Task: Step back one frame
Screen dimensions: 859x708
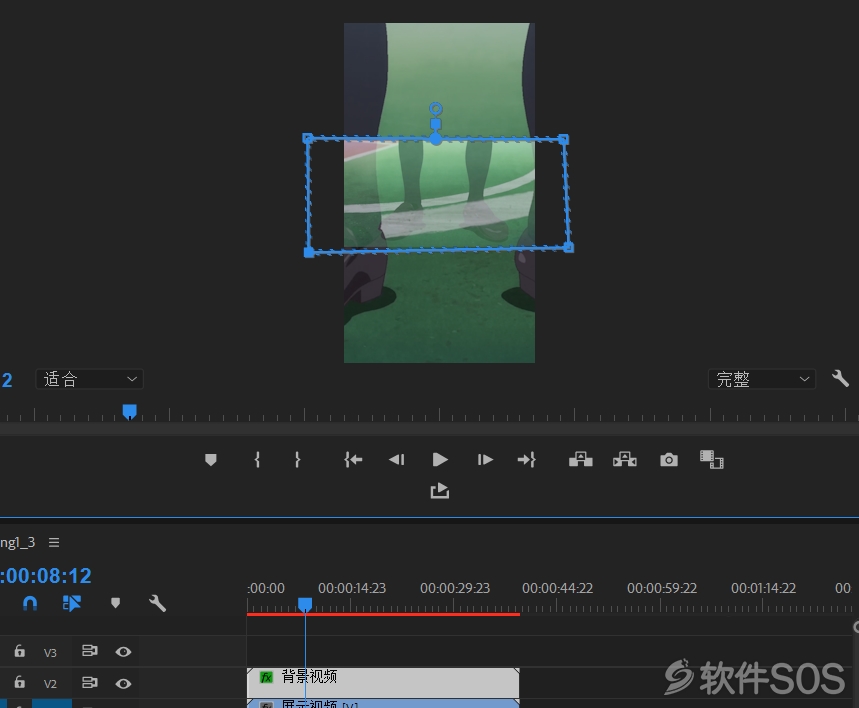Action: pyautogui.click(x=397, y=459)
